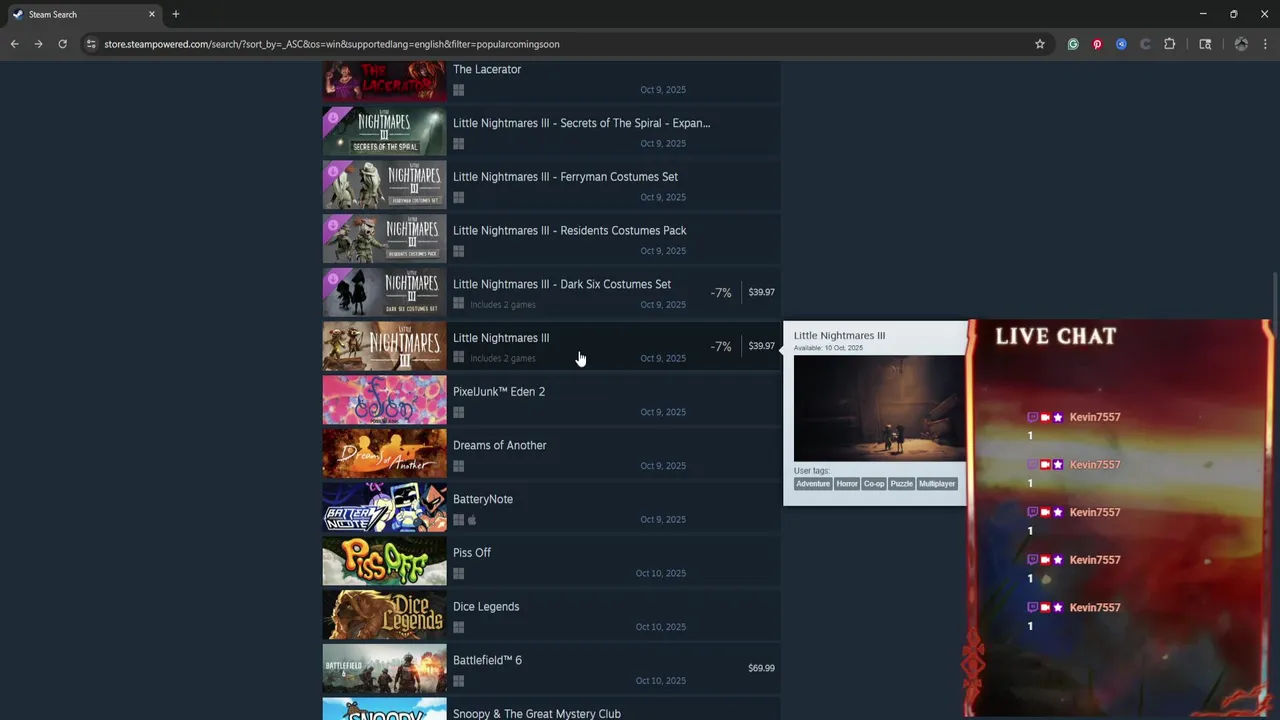Viewport: 1280px width, 720px height.
Task: Click the Dreams of Another thumbnail
Action: (384, 454)
